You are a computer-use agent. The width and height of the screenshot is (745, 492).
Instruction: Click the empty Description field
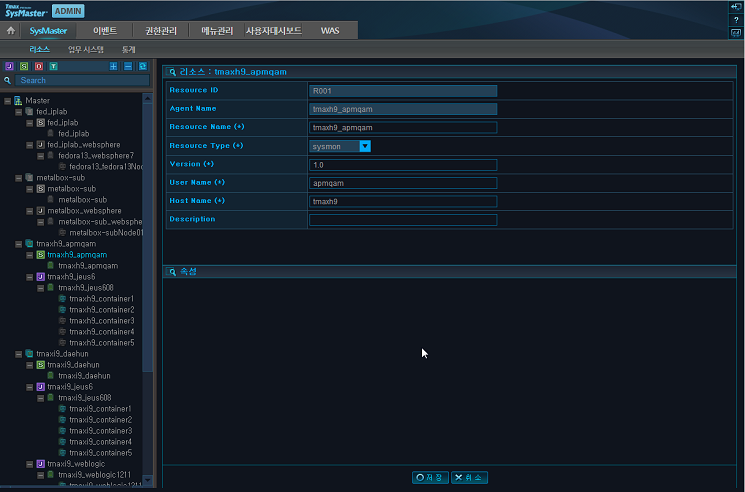[x=403, y=220]
